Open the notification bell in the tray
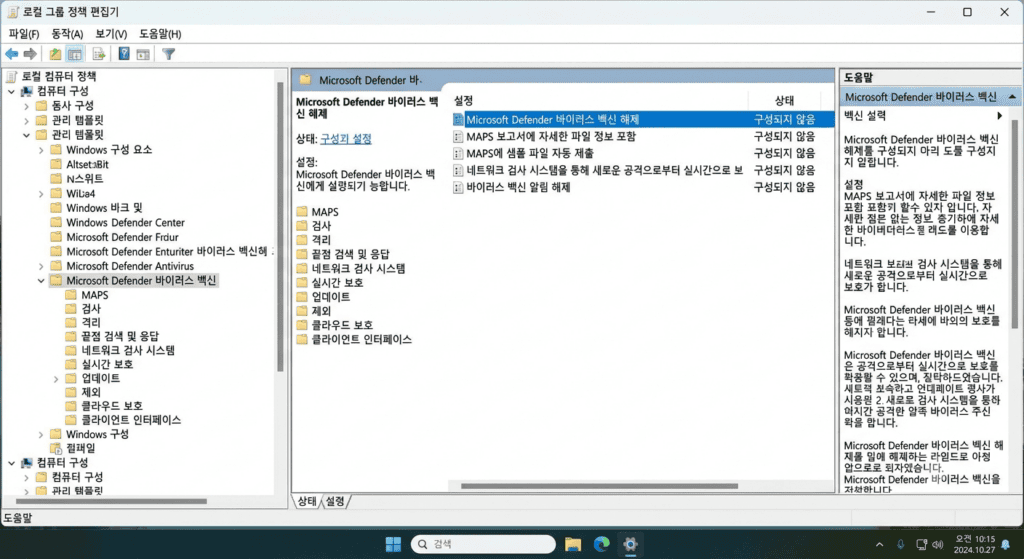Image resolution: width=1024 pixels, height=559 pixels. [x=1005, y=545]
